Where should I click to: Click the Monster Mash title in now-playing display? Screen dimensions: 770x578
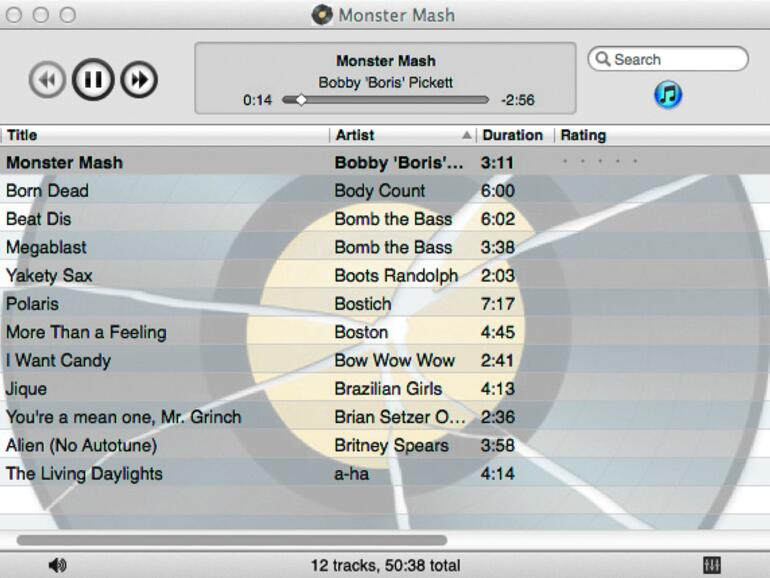pos(385,60)
